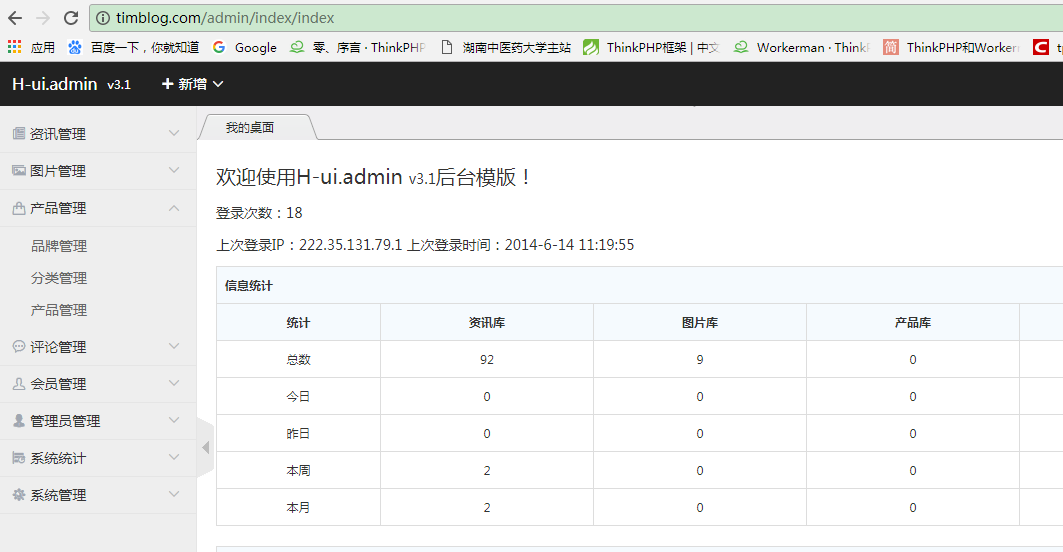Viewport: 1063px width, 552px height.
Task: Click the 欢迎使用H-ui.admin welcome heading
Action: pyautogui.click(x=373, y=177)
